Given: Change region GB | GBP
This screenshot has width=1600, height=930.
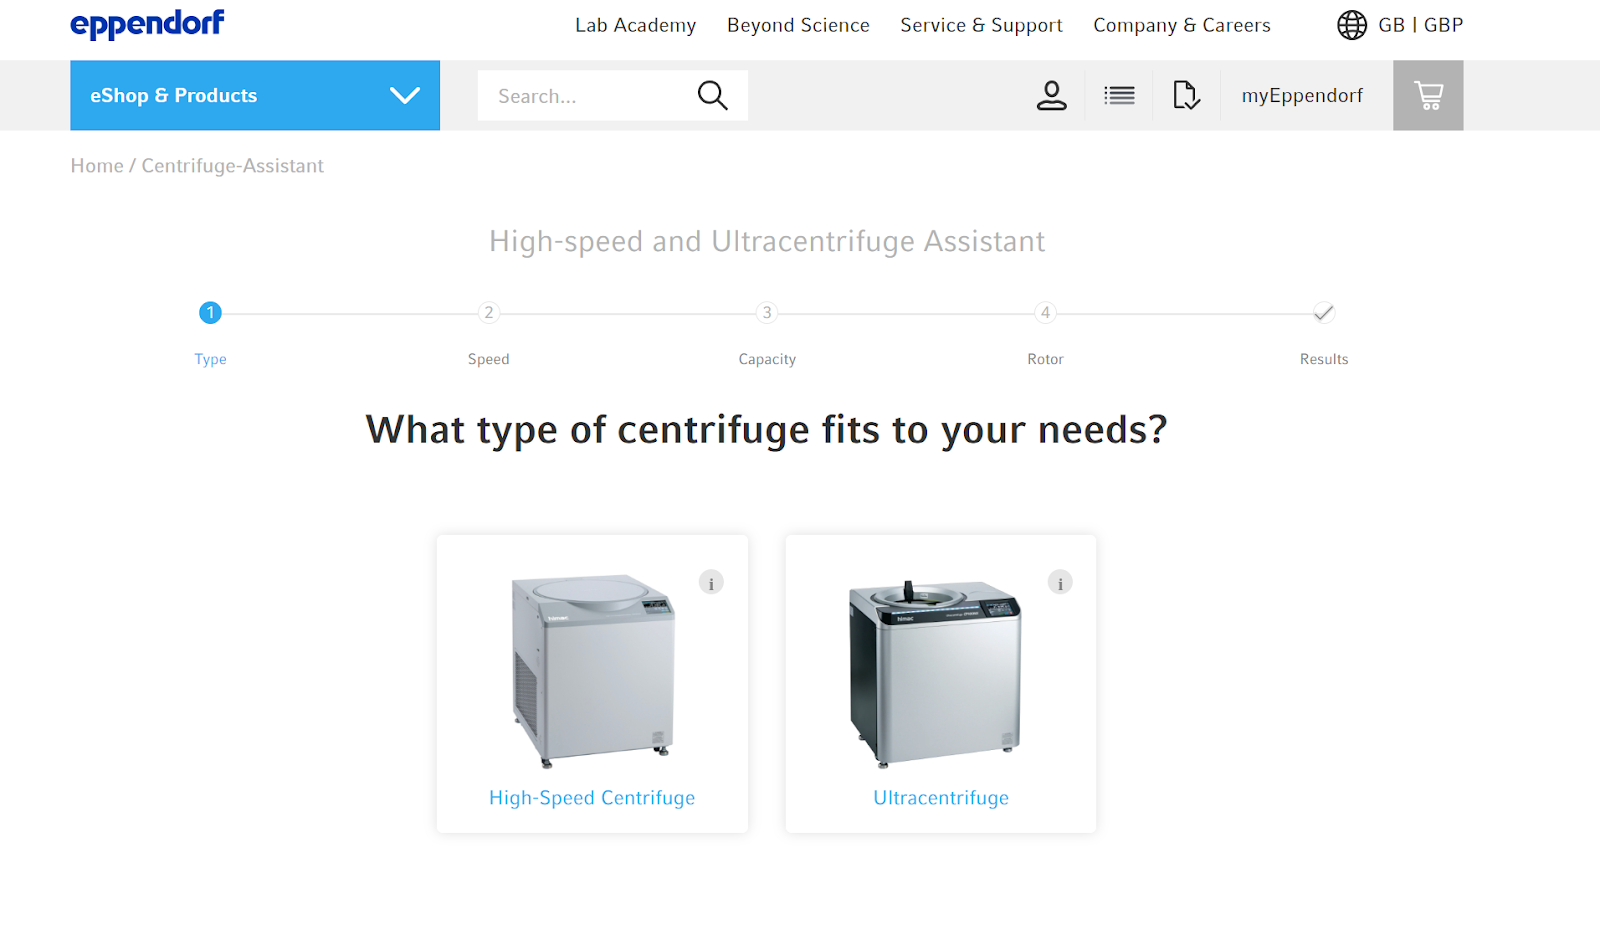Looking at the screenshot, I should (1420, 25).
